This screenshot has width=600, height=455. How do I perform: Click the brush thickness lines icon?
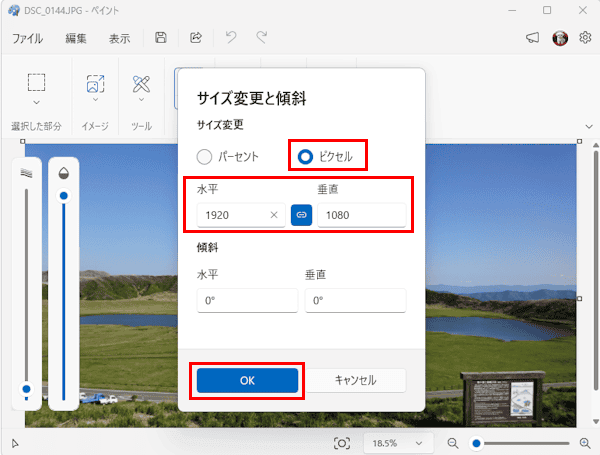tap(26, 173)
